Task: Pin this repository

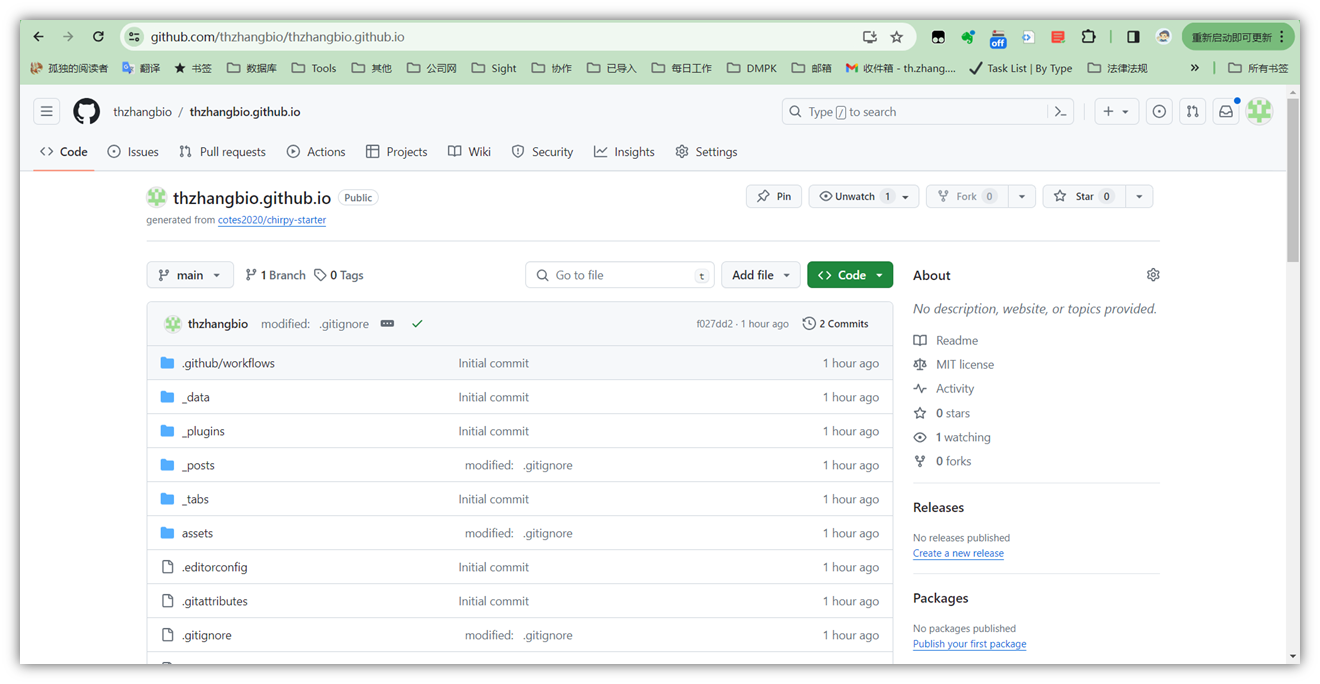Action: (x=774, y=197)
